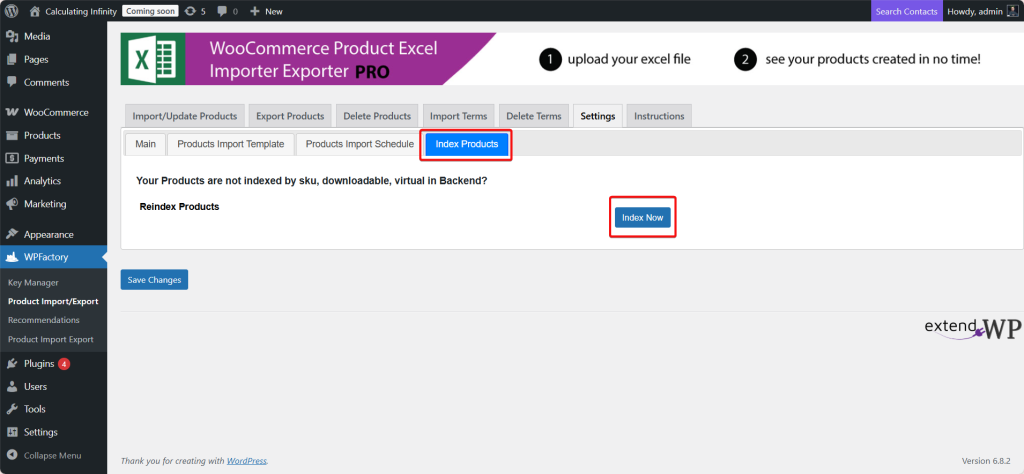Image resolution: width=1024 pixels, height=474 pixels.
Task: Click the Reindex Products label
Action: point(180,206)
